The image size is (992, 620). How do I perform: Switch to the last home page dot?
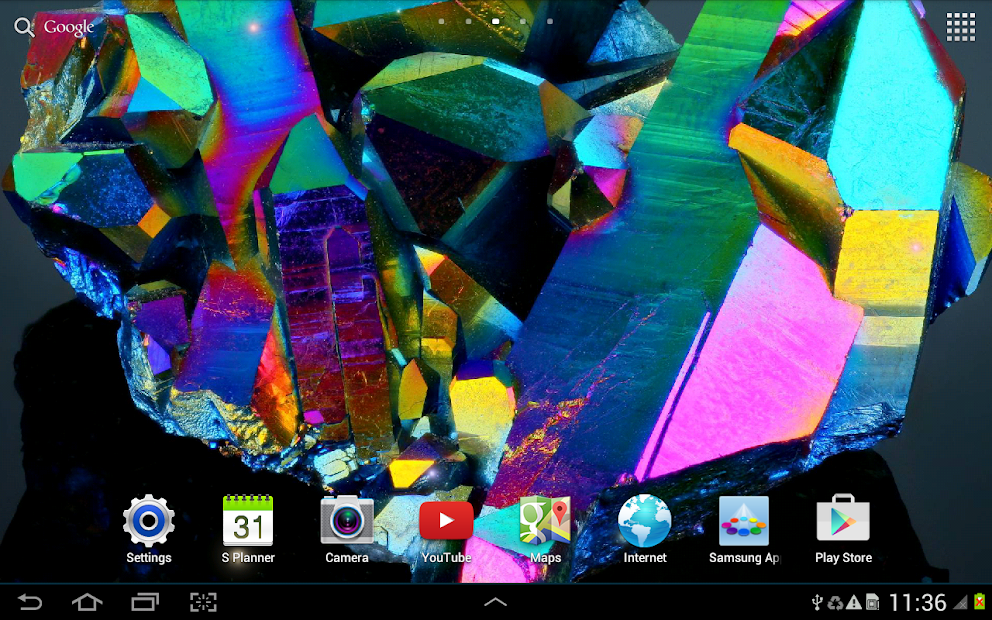(550, 22)
